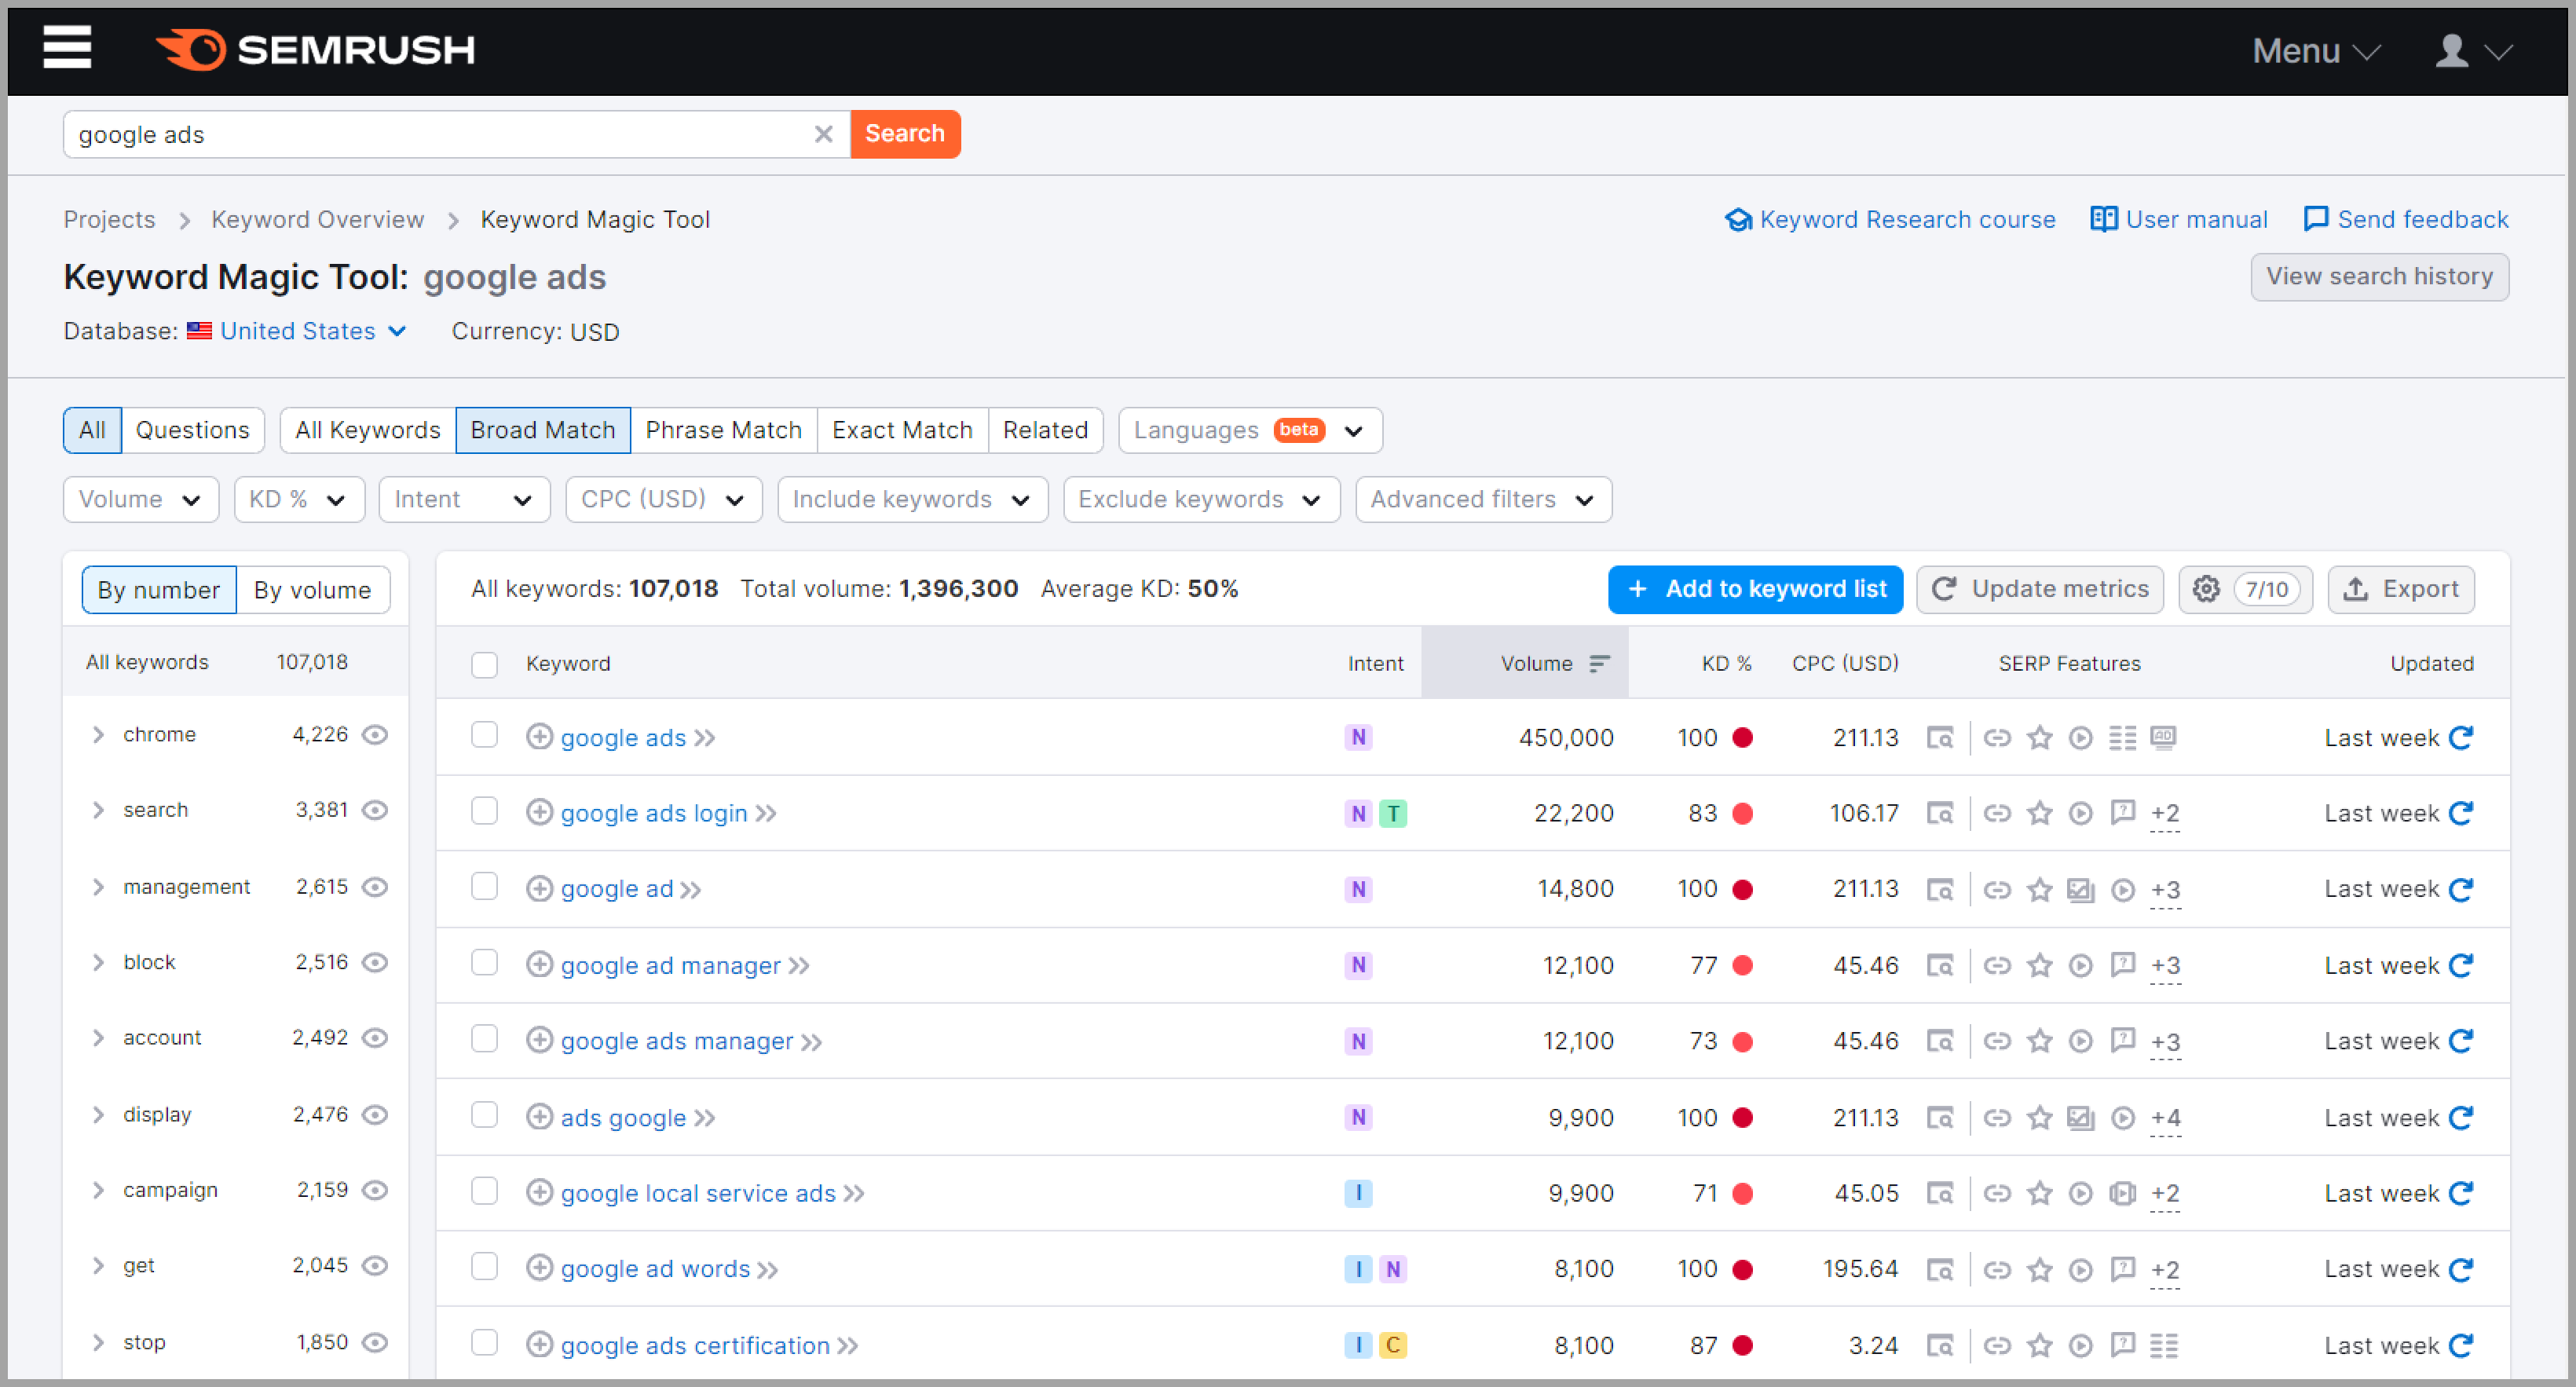The height and width of the screenshot is (1387, 2576).
Task: Click plus icon beside ads google
Action: pos(539,1117)
